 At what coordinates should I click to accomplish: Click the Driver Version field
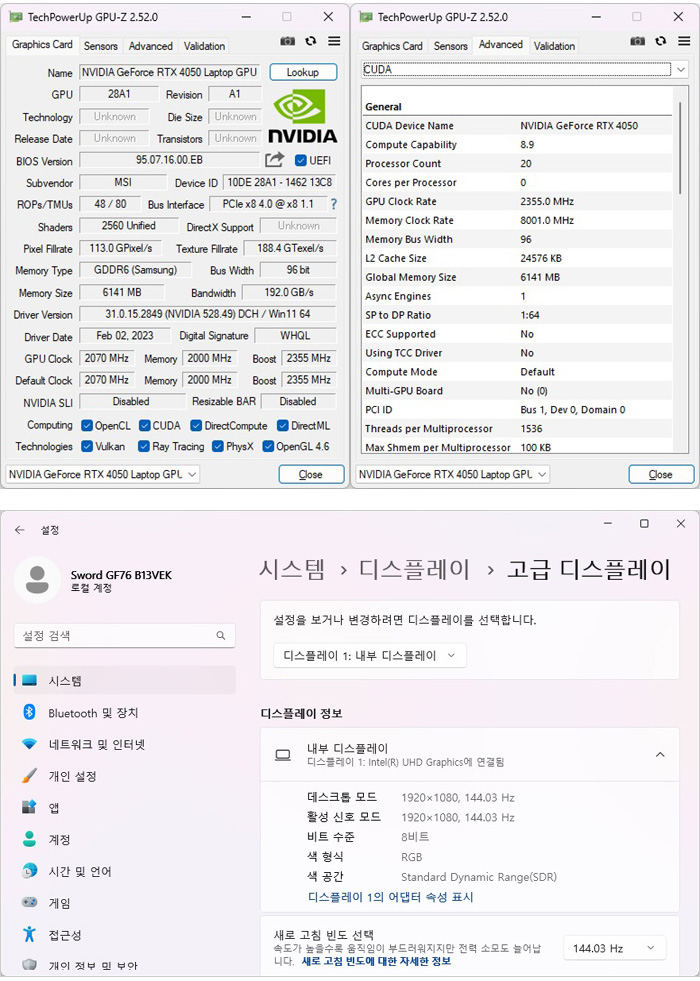(208, 313)
